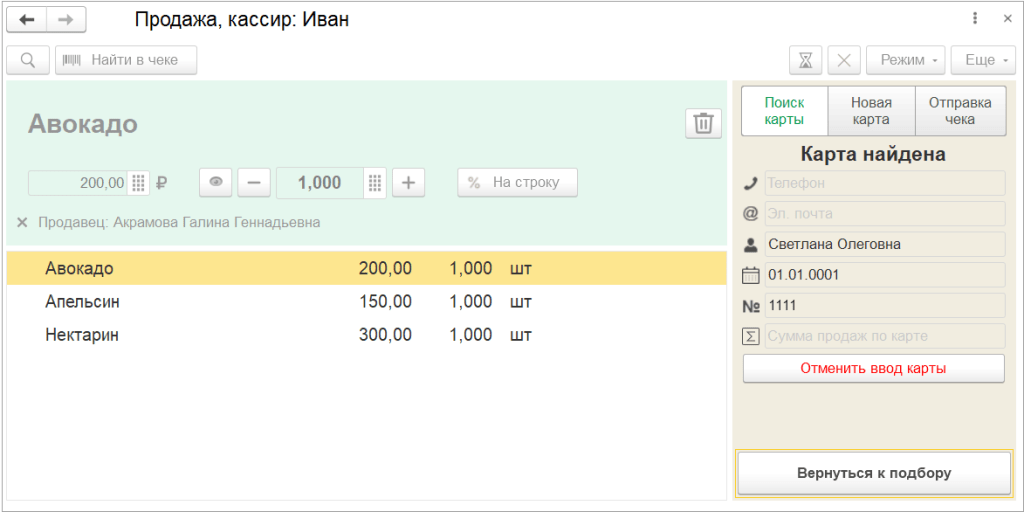Select the Отправка чека tab
This screenshot has height=512, width=1024.
[960, 110]
